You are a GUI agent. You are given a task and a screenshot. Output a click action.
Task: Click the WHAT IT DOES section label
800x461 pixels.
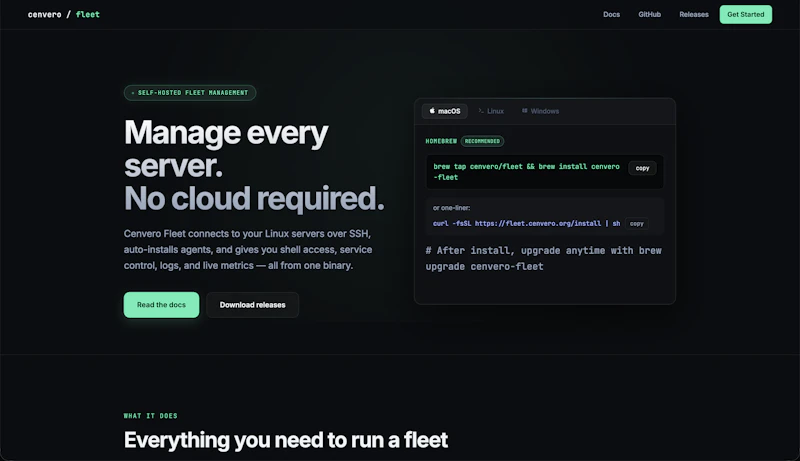(151, 416)
